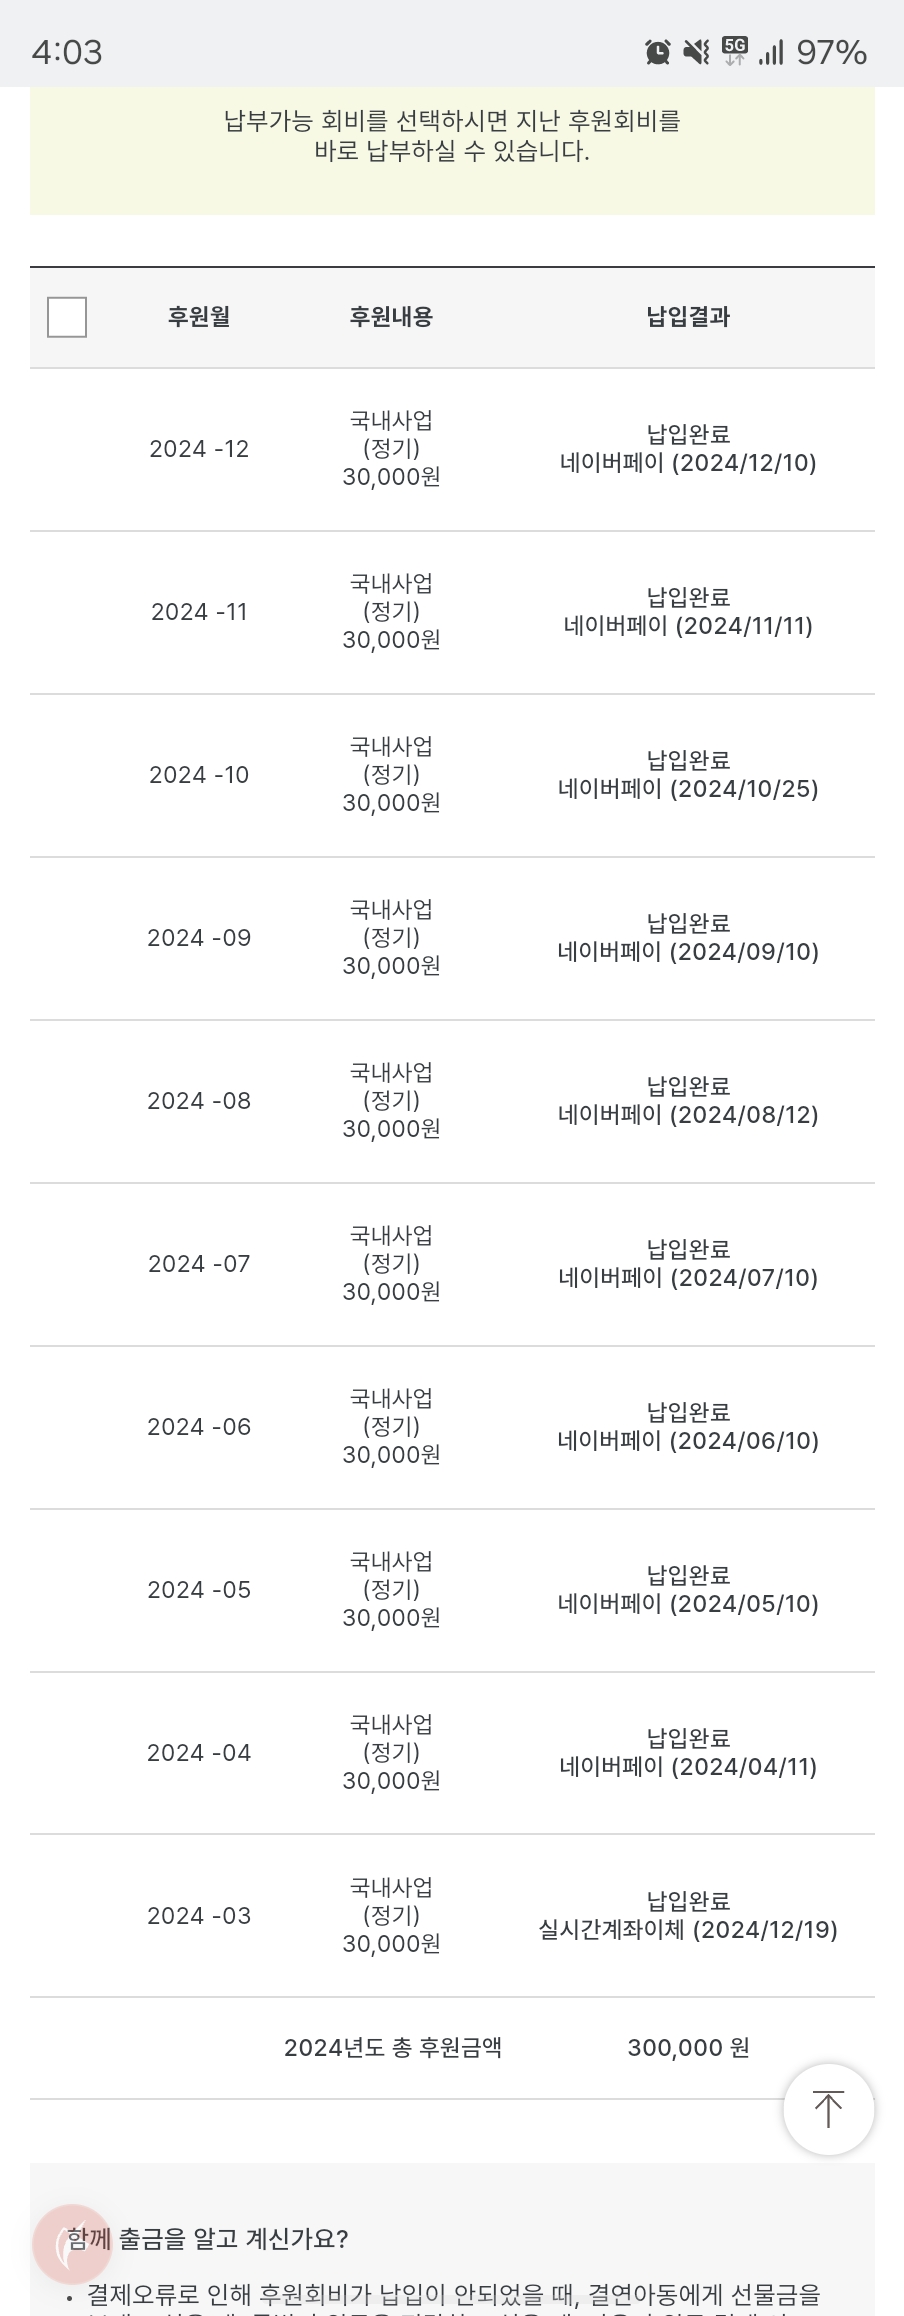Tap the 함께 출금을 알고 계신가요? heading
Screen dimensions: 904x2316
[208, 2239]
